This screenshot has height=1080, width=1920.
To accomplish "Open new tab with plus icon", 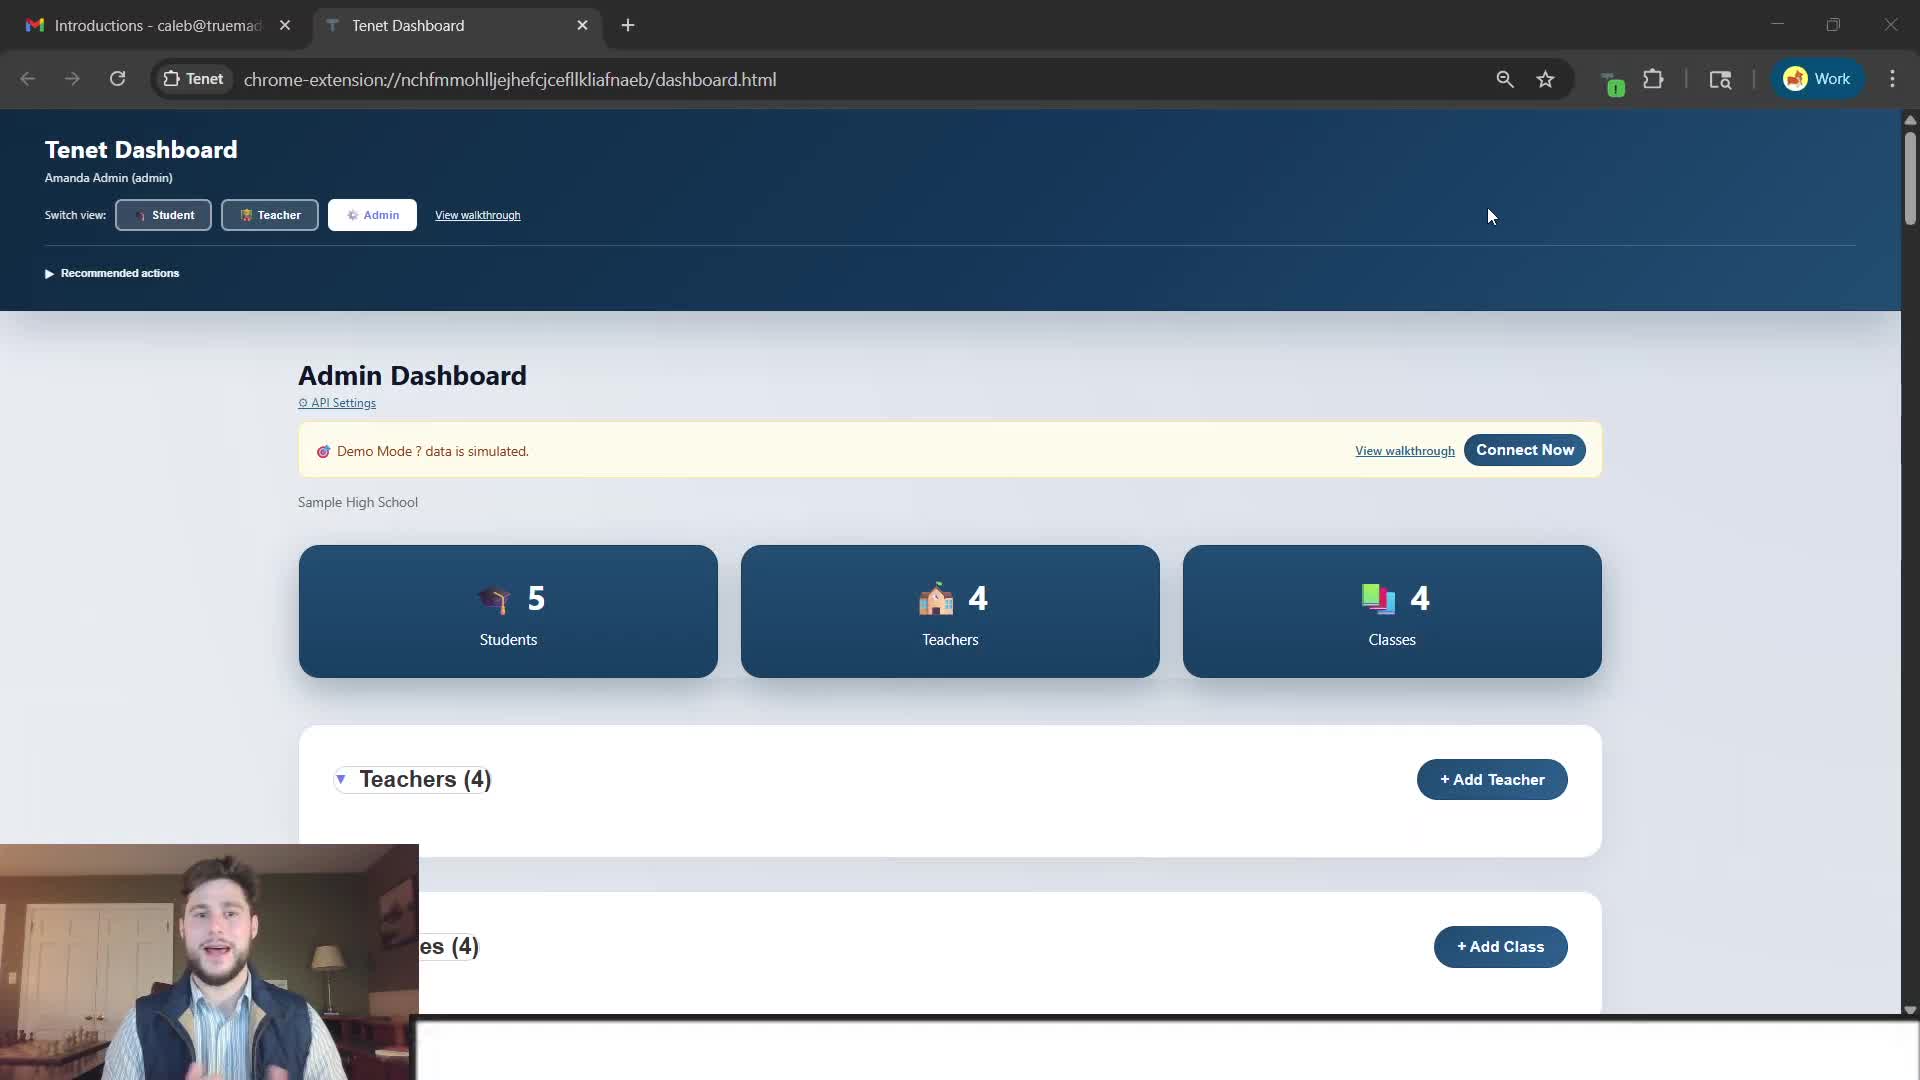I will (x=628, y=25).
